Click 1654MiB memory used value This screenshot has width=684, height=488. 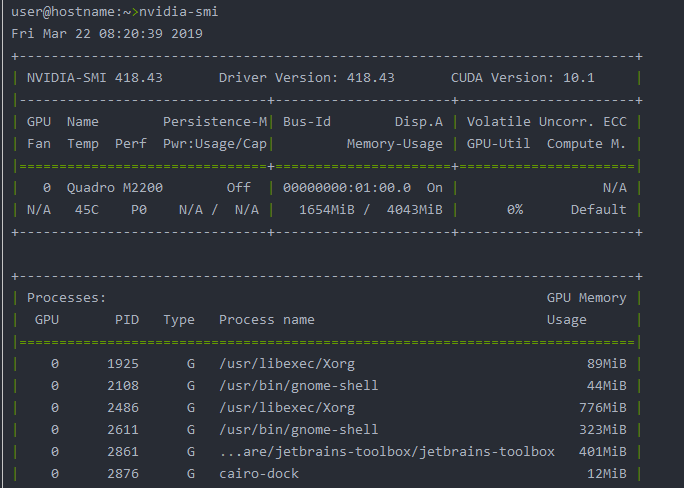[x=327, y=210]
